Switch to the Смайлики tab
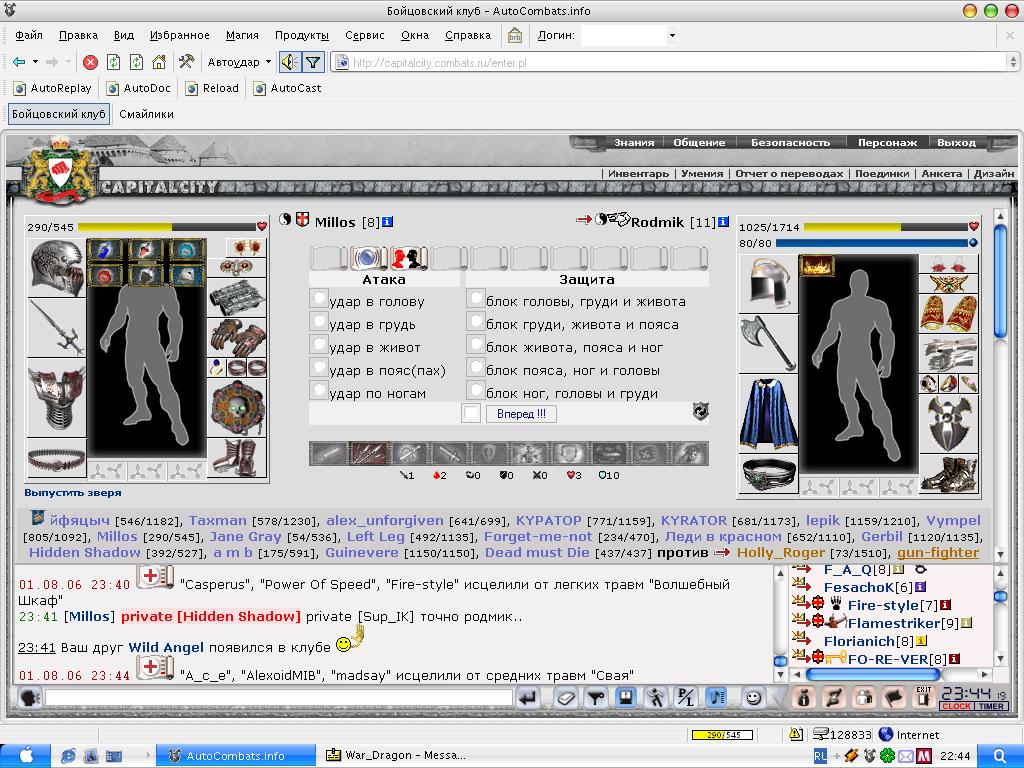 pyautogui.click(x=146, y=114)
